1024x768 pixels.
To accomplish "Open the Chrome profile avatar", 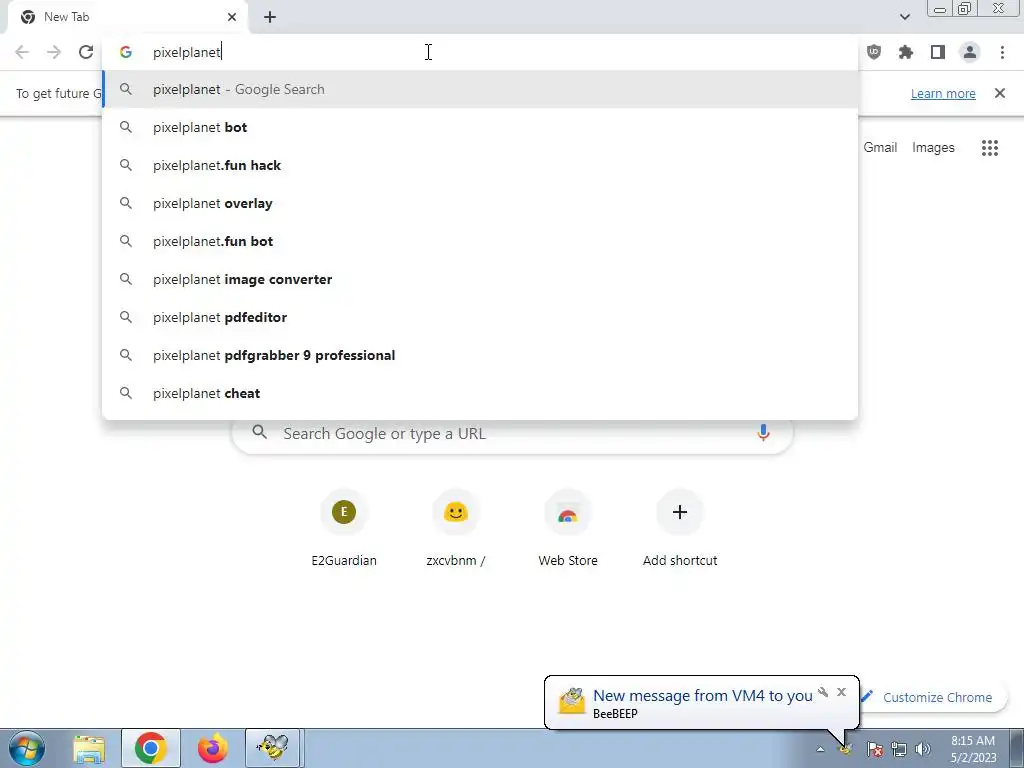I will click(970, 52).
